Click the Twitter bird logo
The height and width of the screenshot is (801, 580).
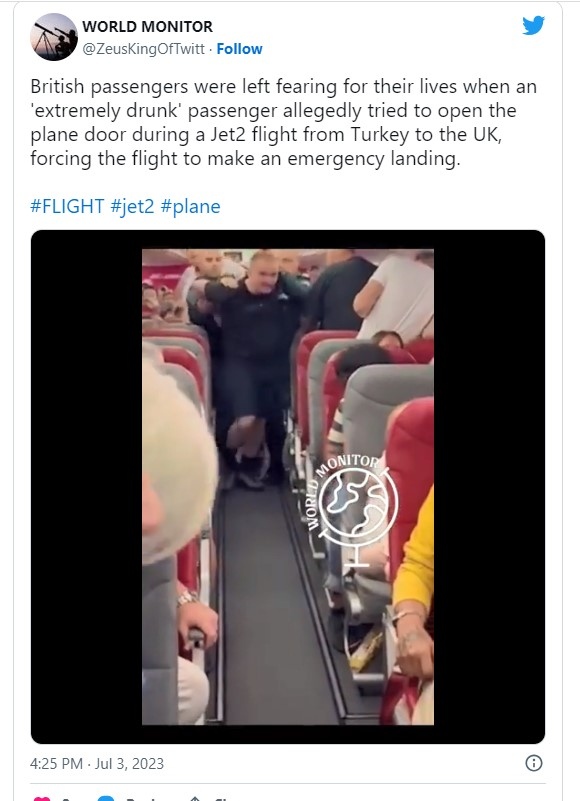(533, 26)
